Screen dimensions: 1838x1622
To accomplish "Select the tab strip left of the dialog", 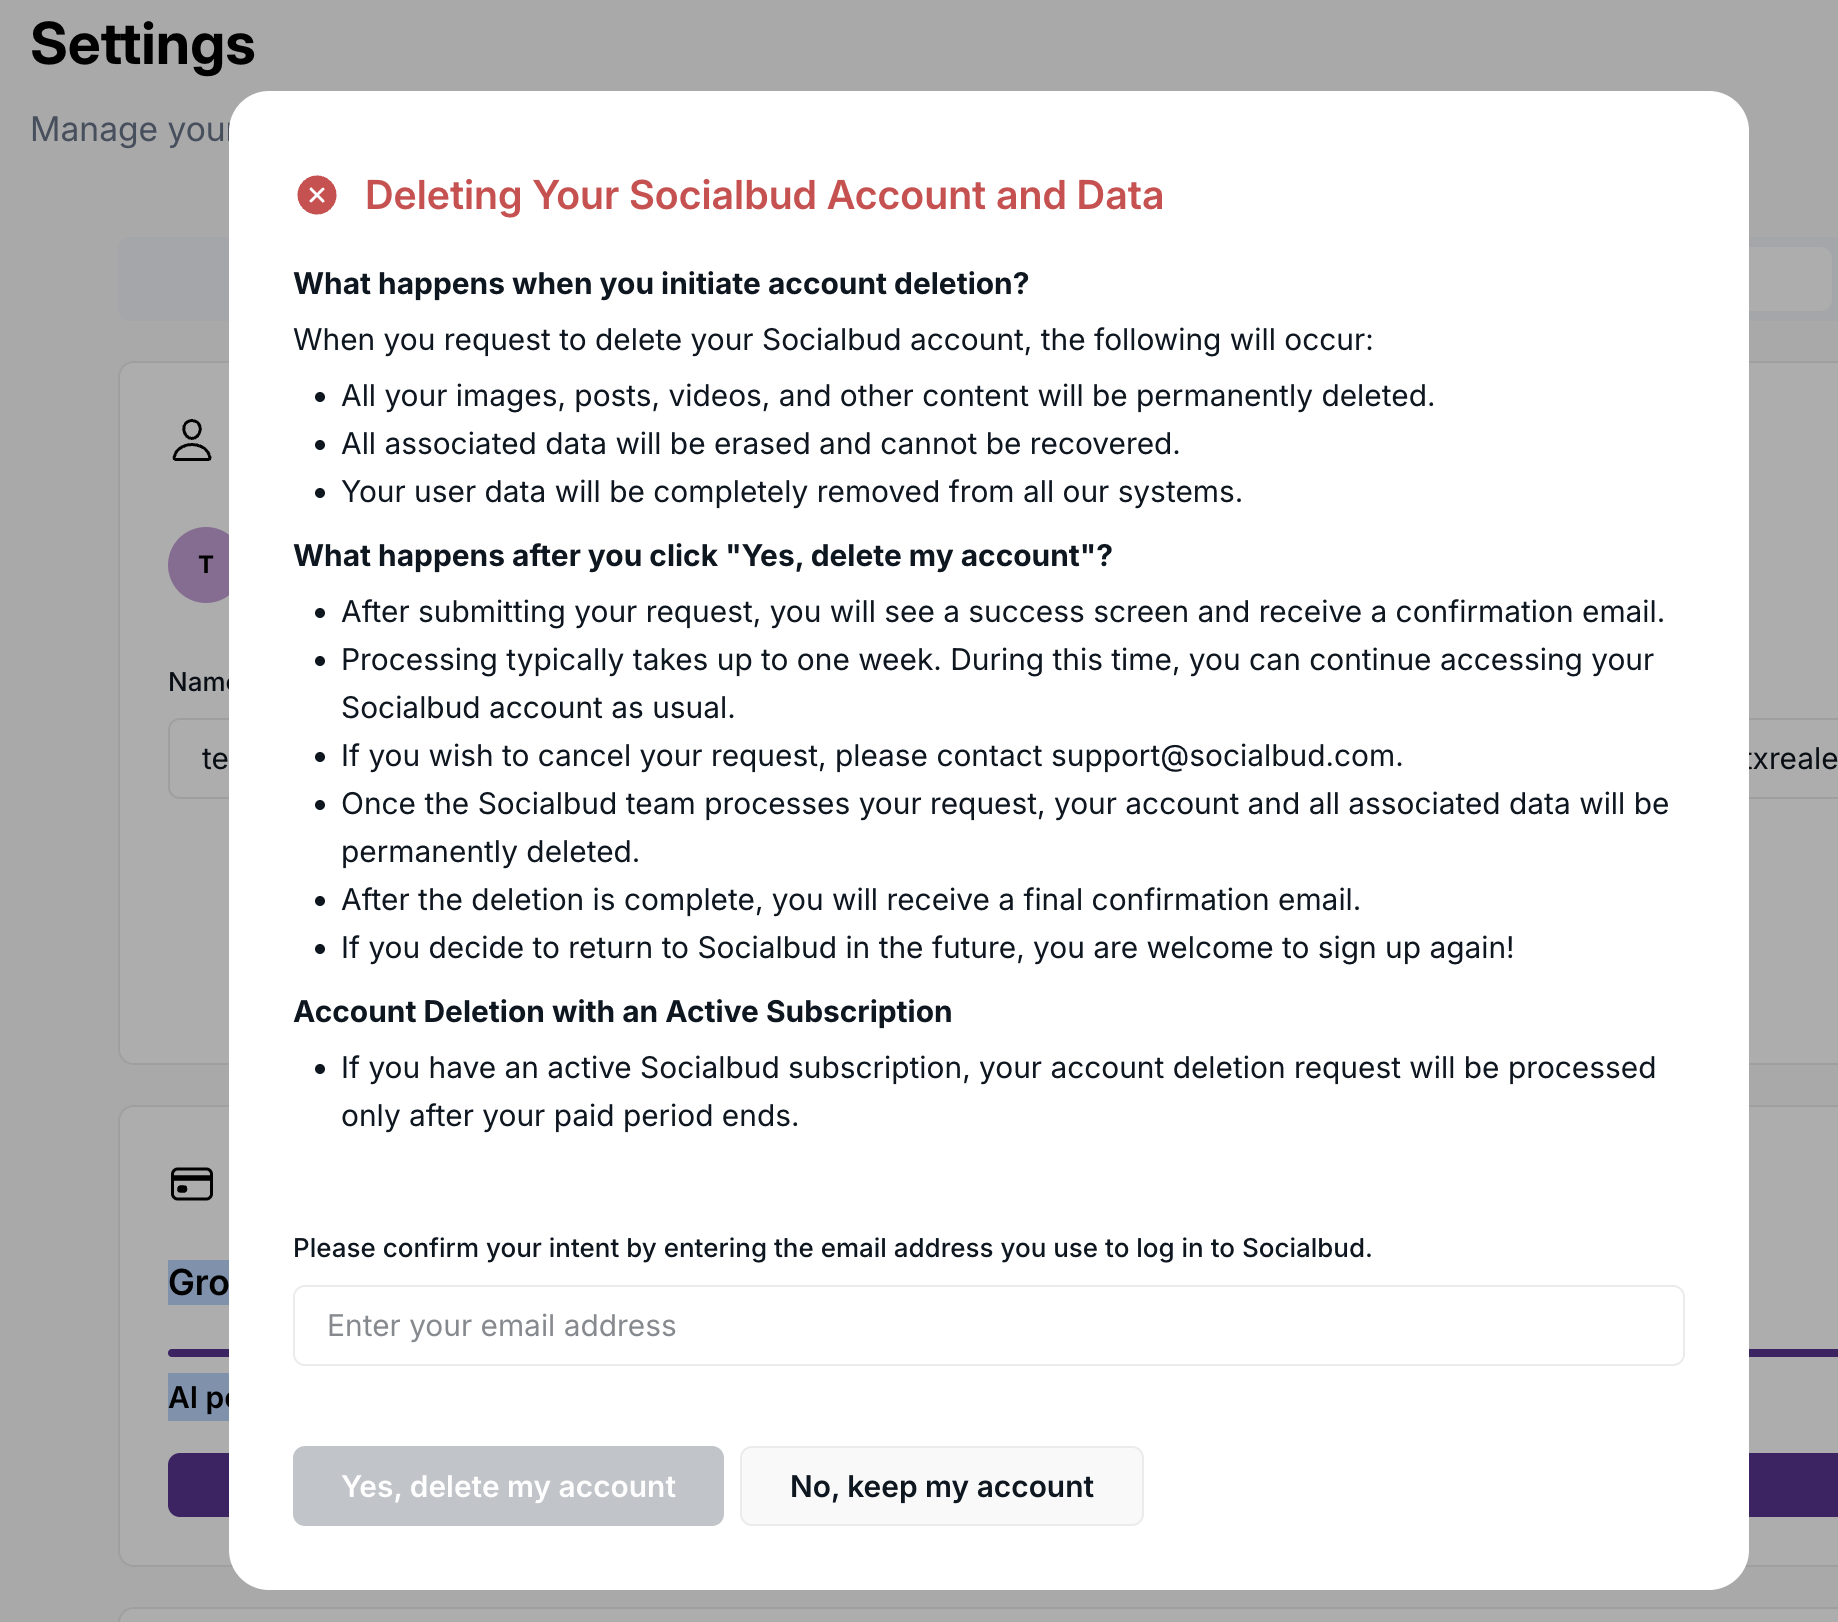I will click(174, 279).
